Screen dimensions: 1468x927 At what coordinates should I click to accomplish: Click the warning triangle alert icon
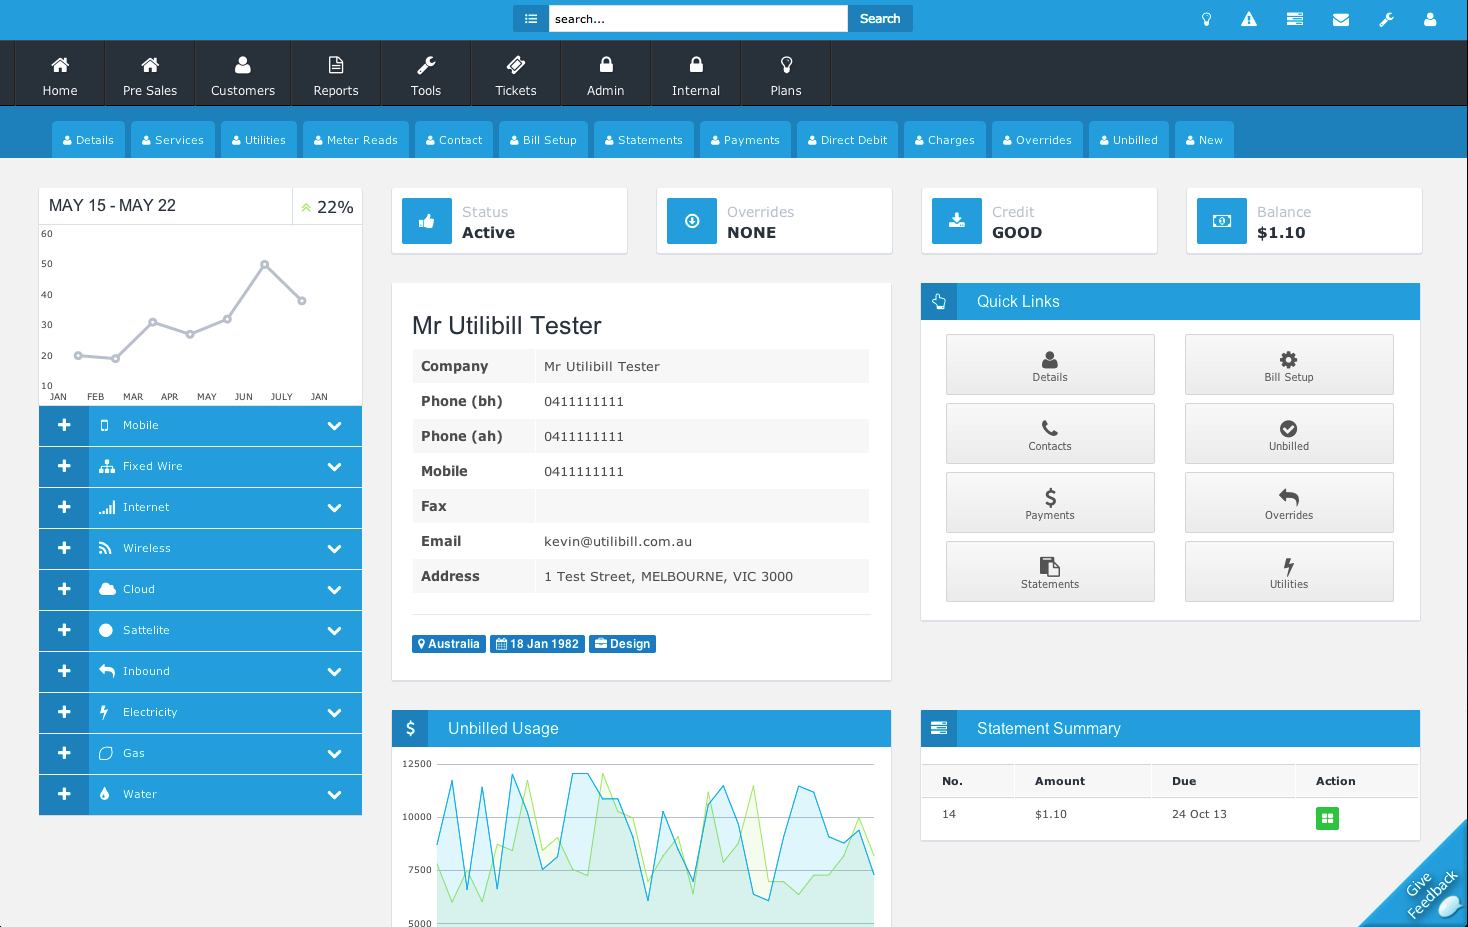tap(1248, 18)
